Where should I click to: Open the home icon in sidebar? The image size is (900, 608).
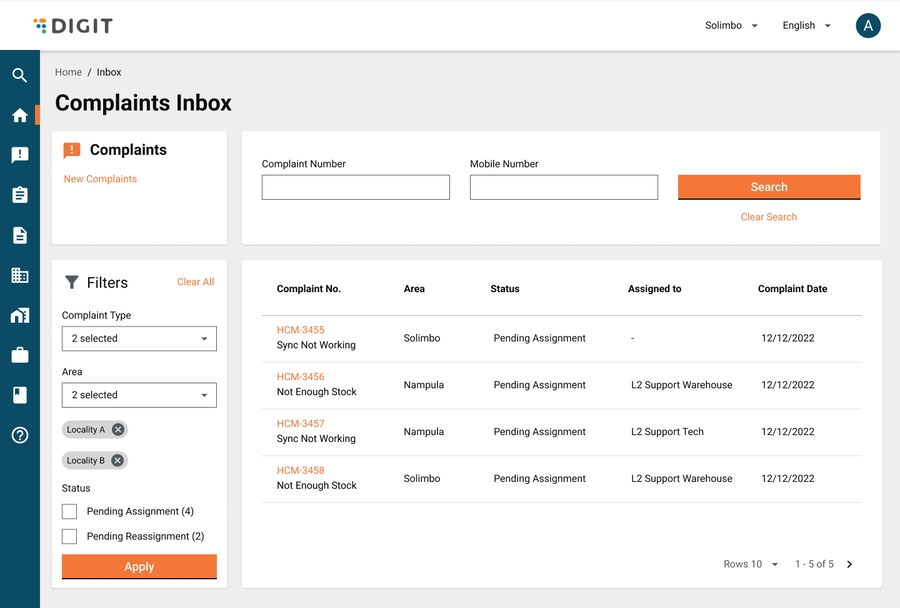click(19, 115)
